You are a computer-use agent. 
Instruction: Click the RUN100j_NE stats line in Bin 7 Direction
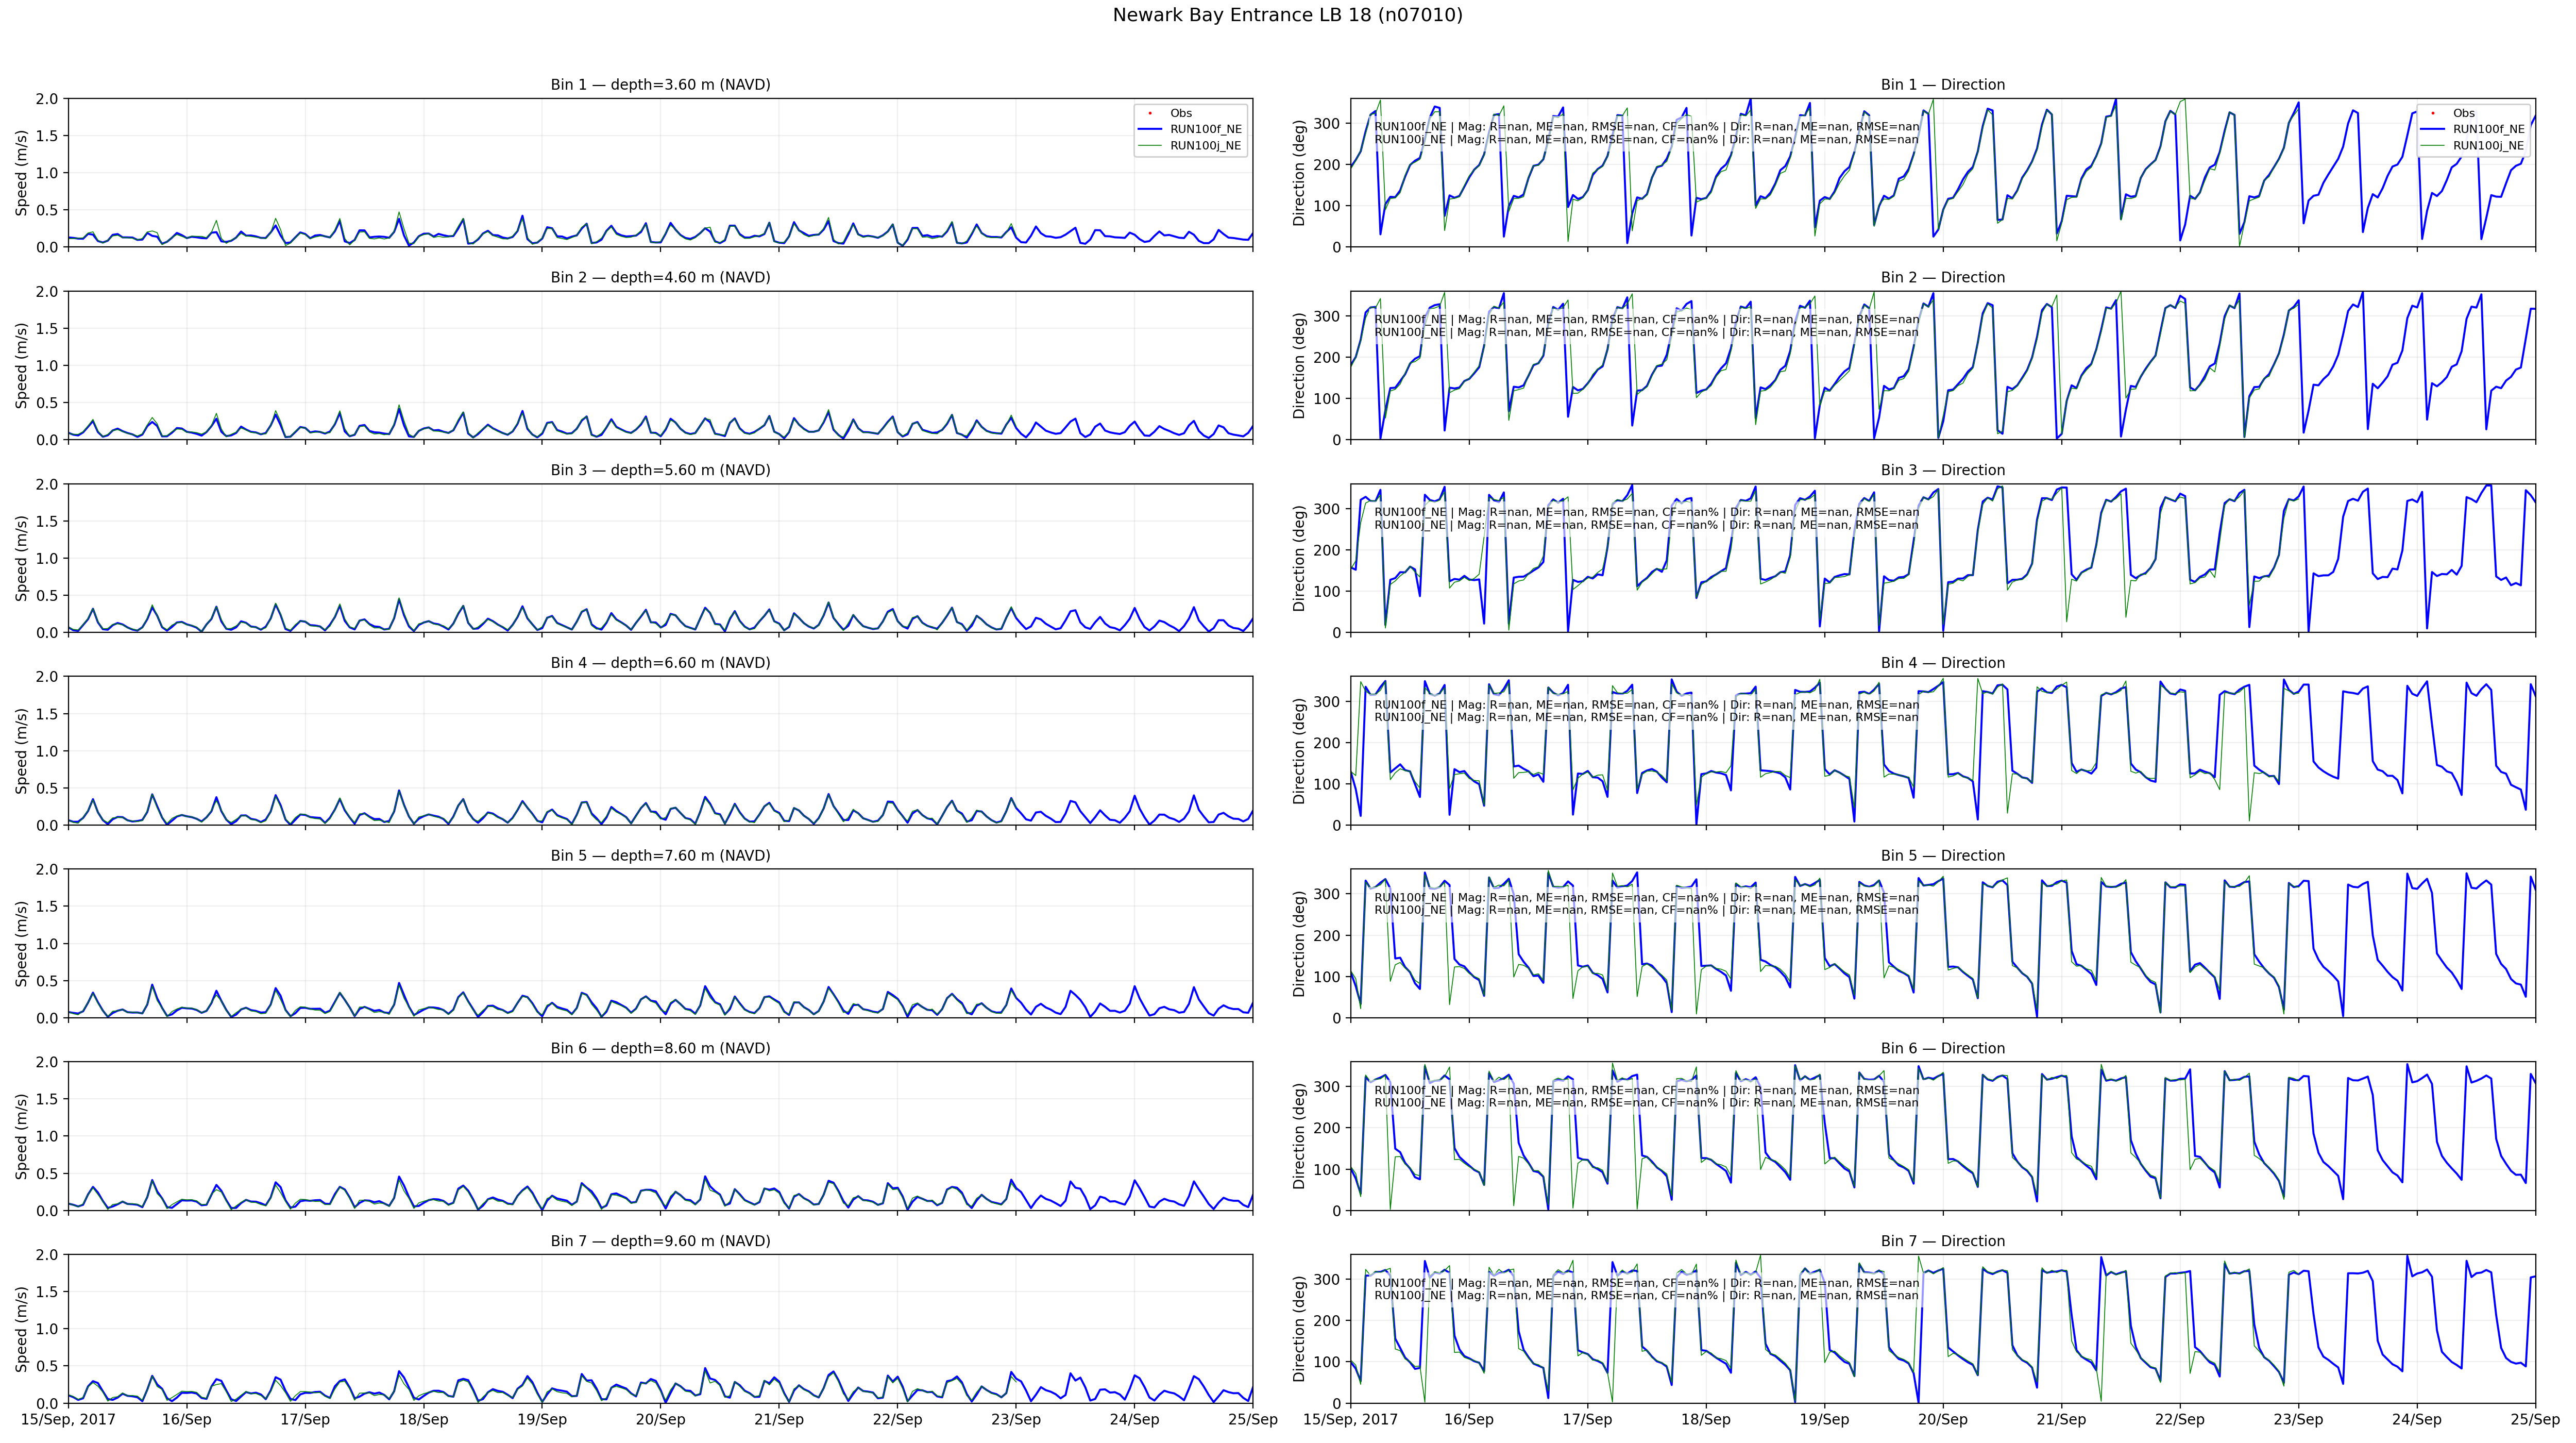click(1646, 1295)
